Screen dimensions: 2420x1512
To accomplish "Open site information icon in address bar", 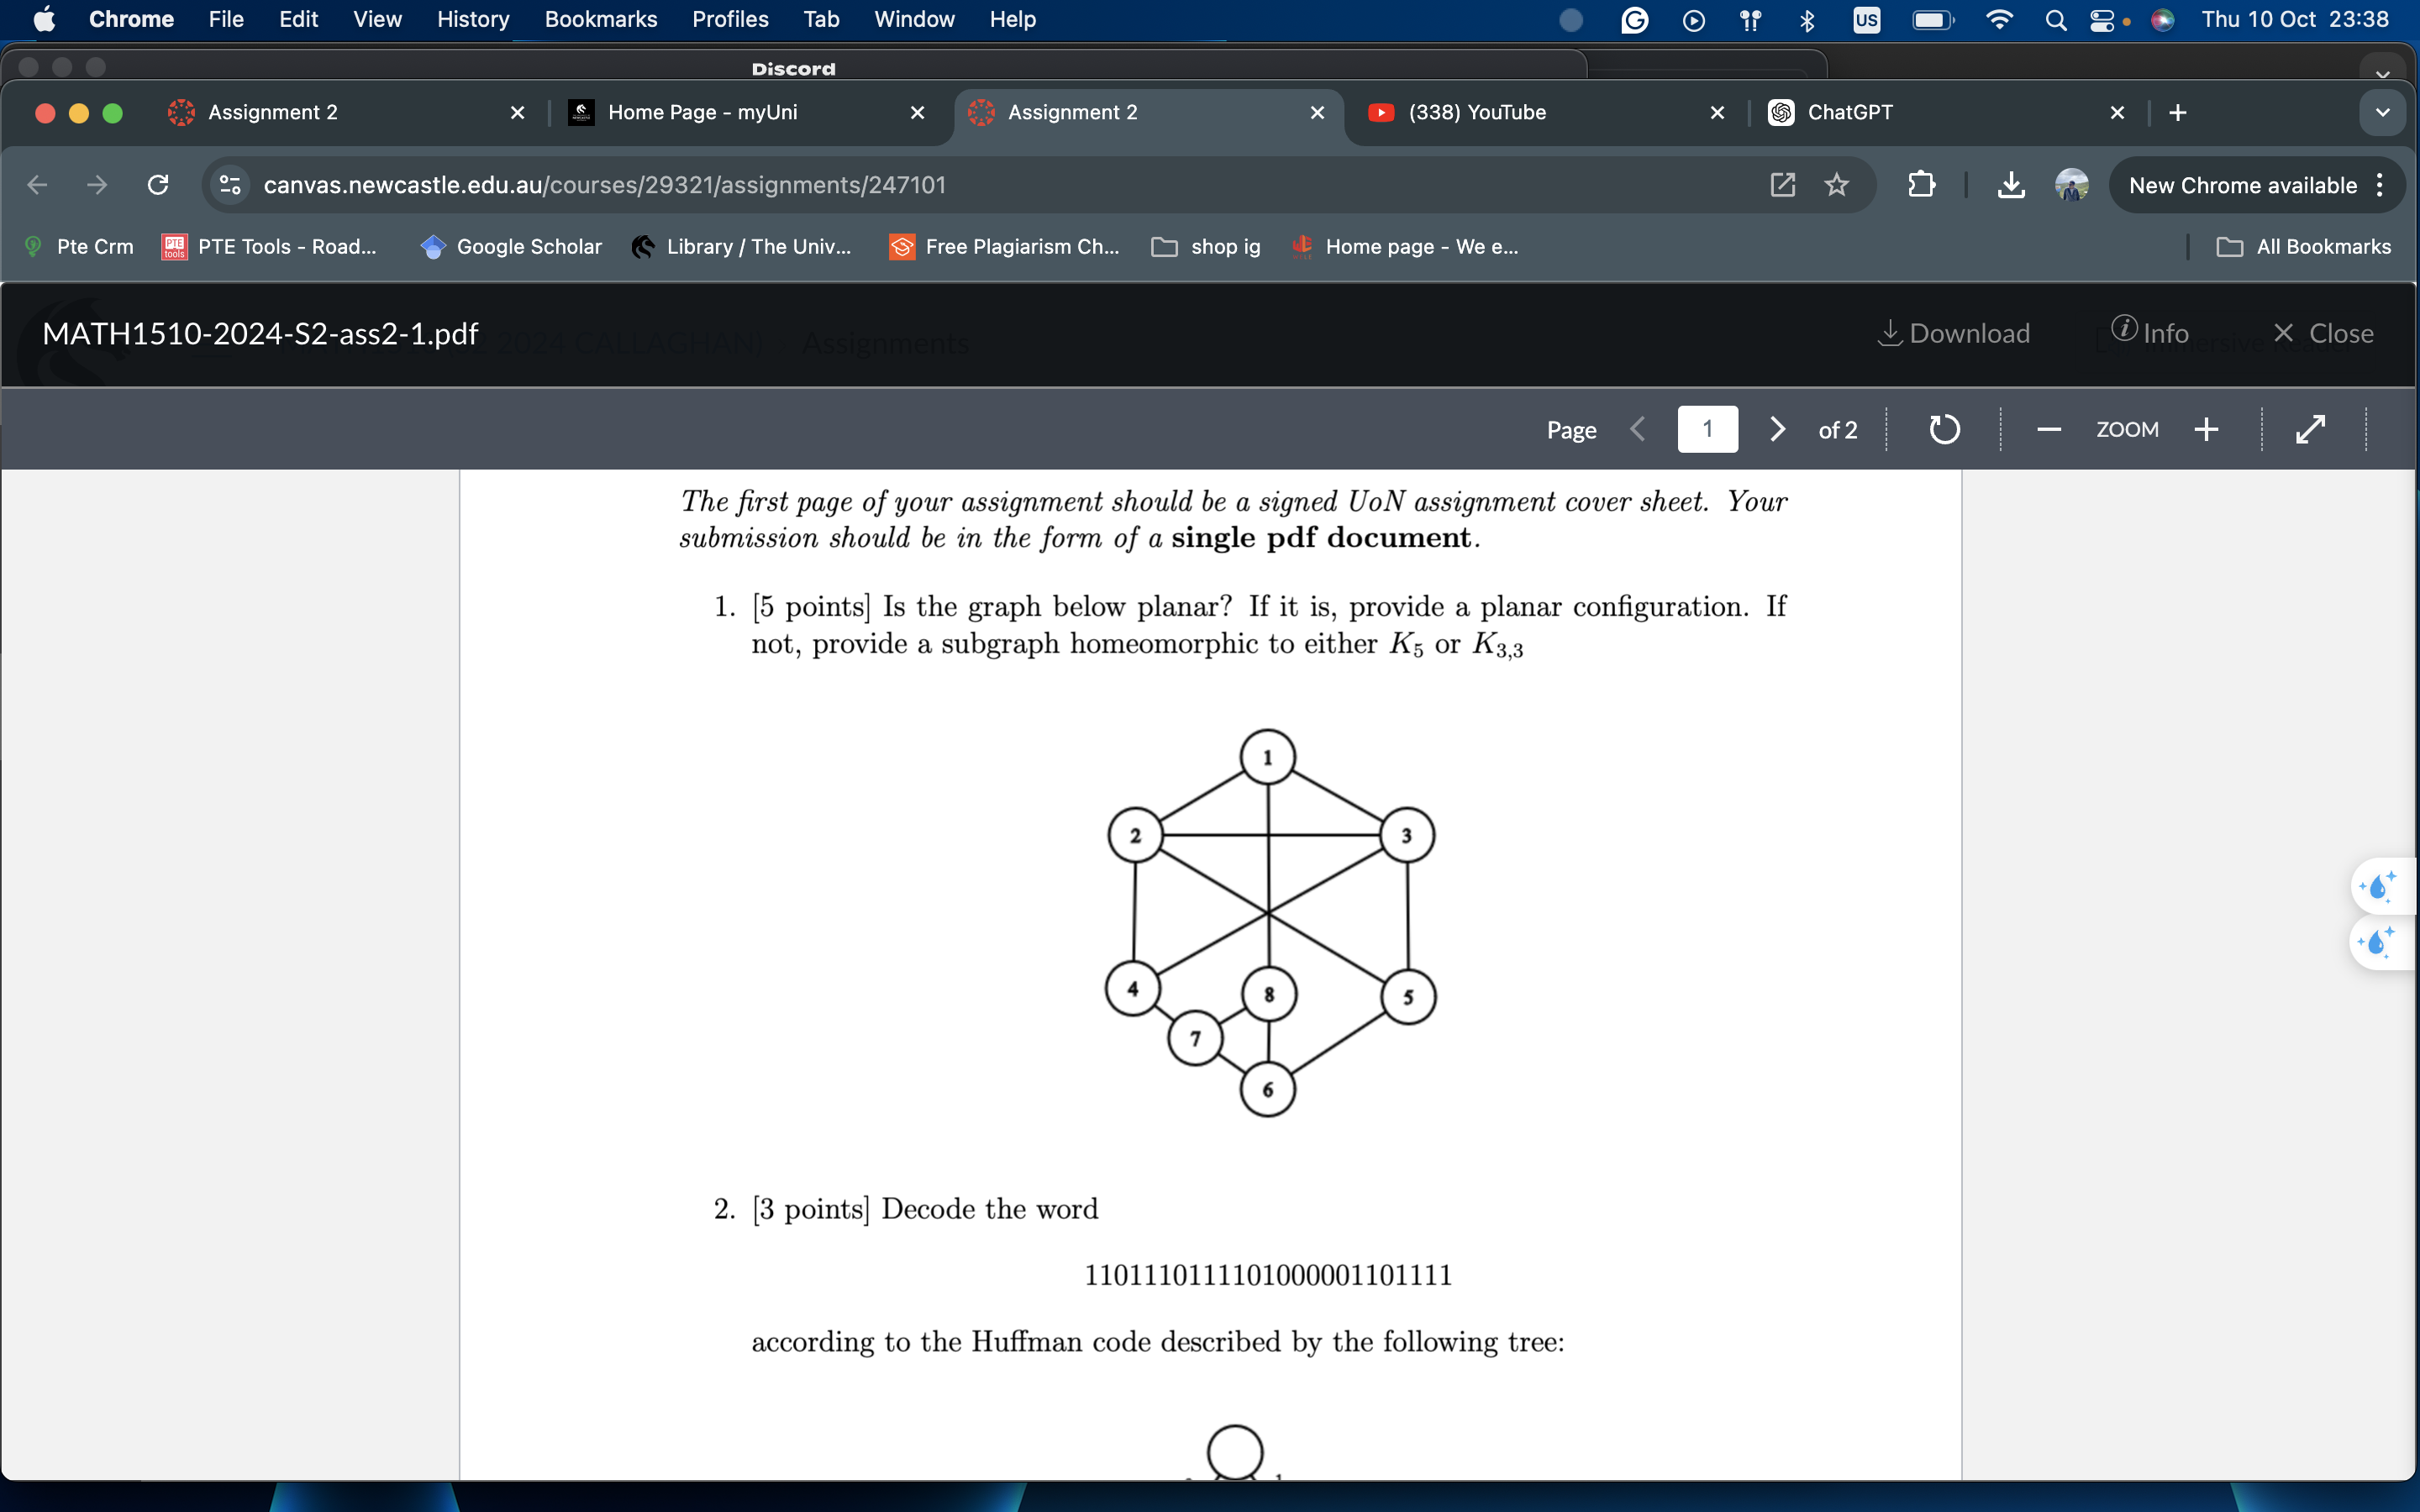I will point(230,185).
